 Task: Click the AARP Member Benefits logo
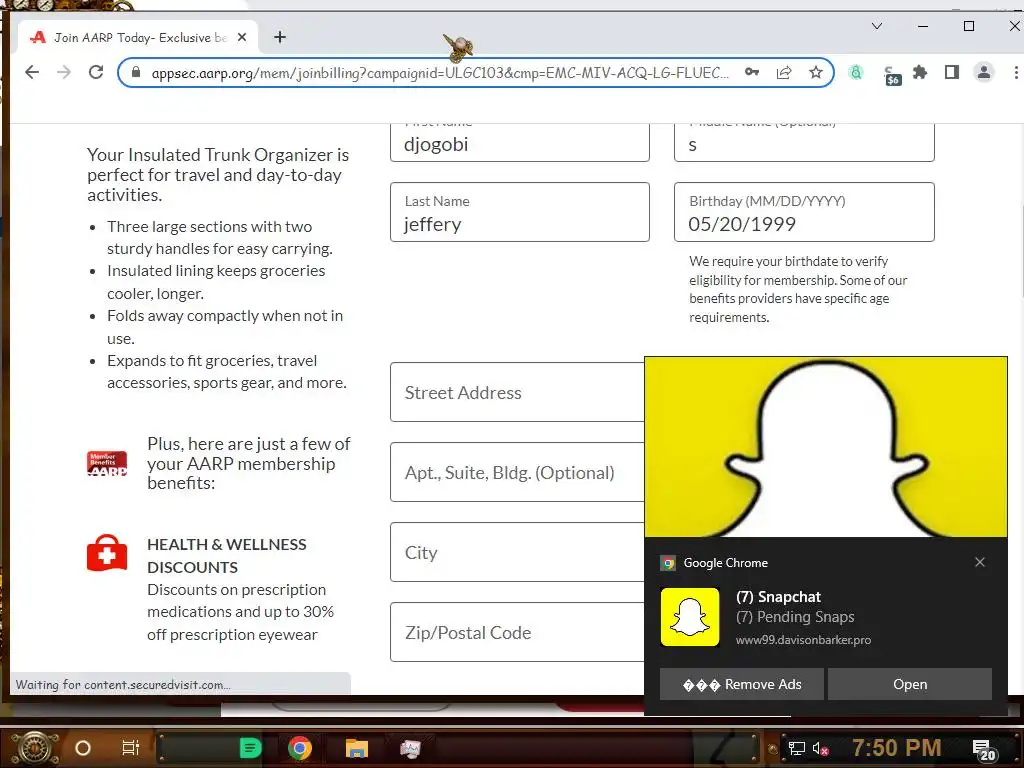(x=107, y=463)
